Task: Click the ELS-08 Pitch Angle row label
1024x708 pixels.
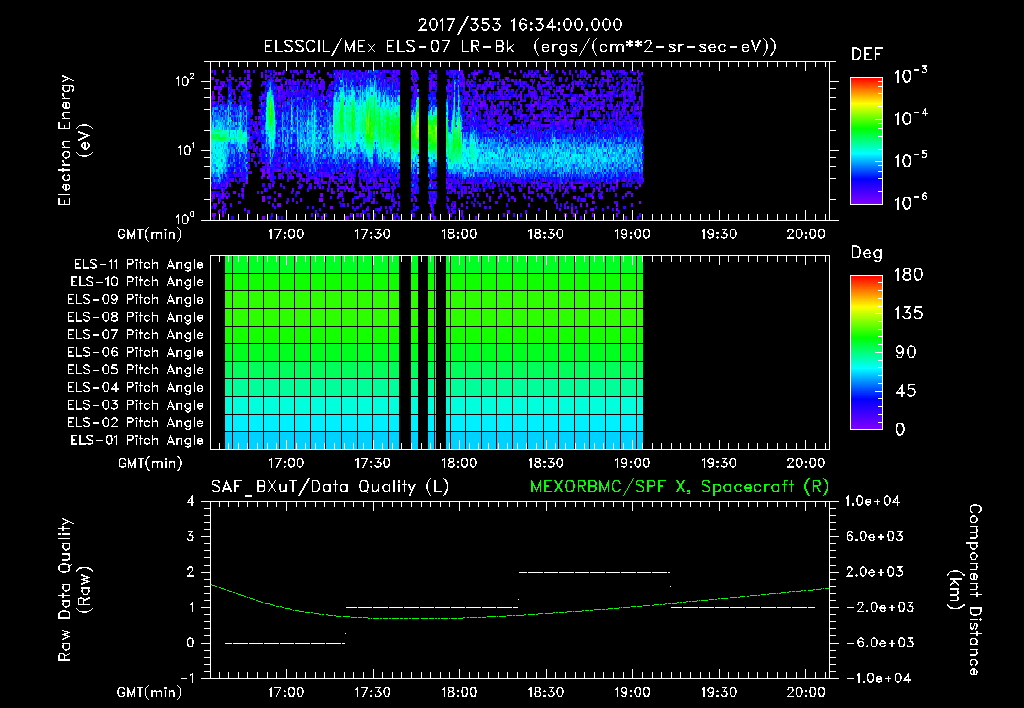Action: click(136, 317)
